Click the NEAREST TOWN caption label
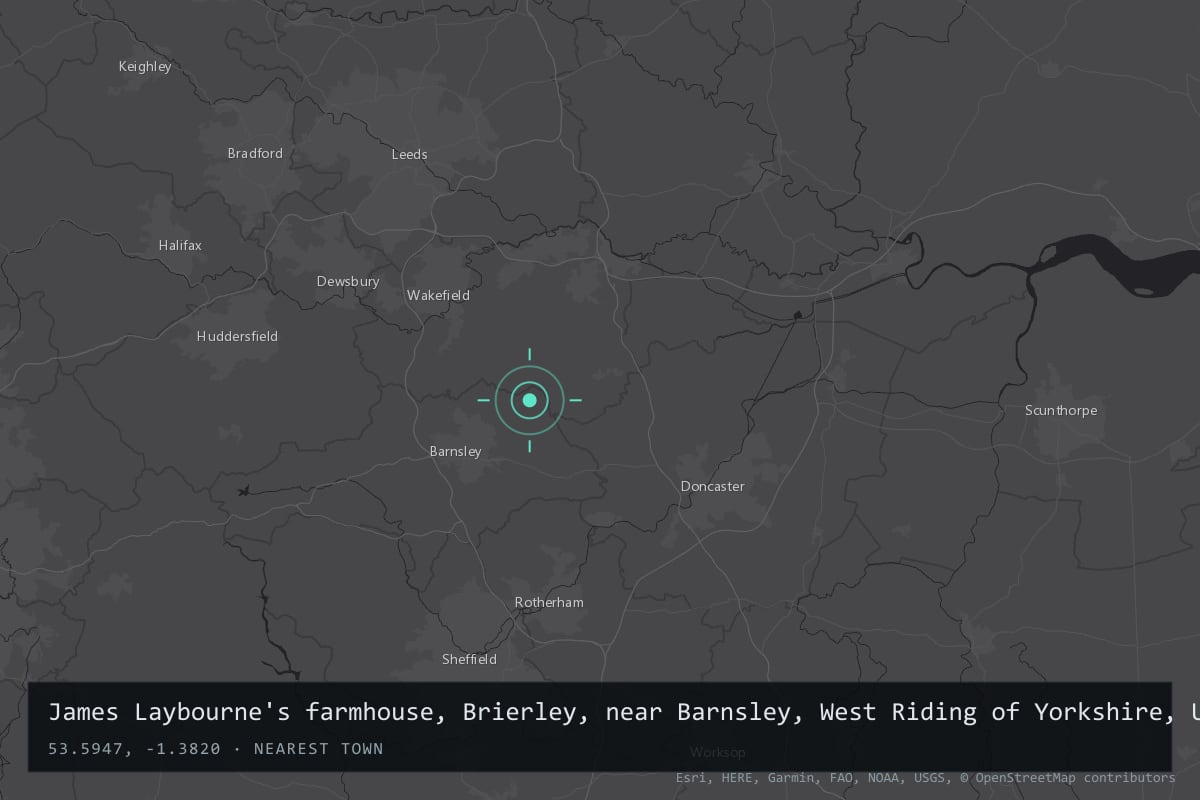Screen dimensions: 1200x800 tap(318, 749)
